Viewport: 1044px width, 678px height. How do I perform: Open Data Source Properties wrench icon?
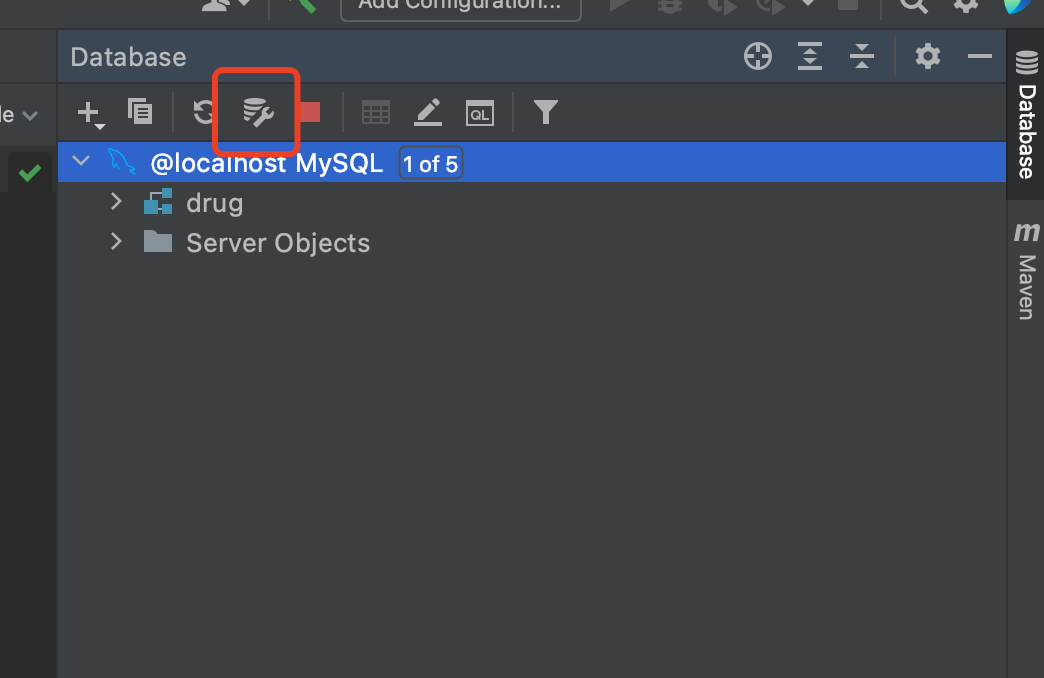258,112
